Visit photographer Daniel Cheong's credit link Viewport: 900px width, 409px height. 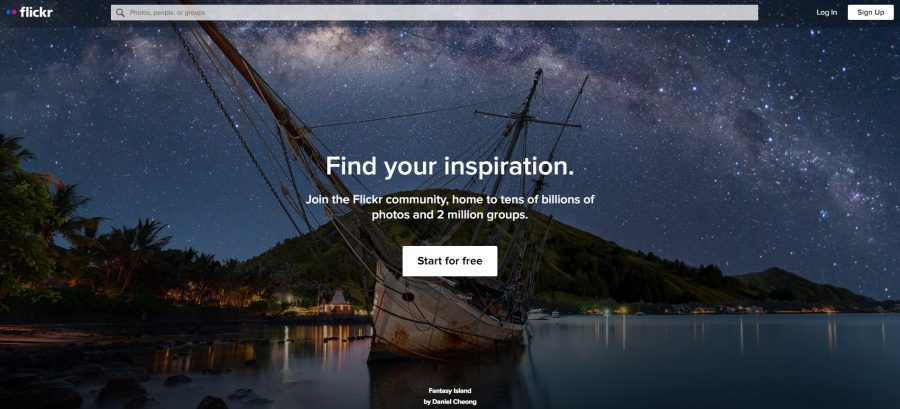point(449,402)
